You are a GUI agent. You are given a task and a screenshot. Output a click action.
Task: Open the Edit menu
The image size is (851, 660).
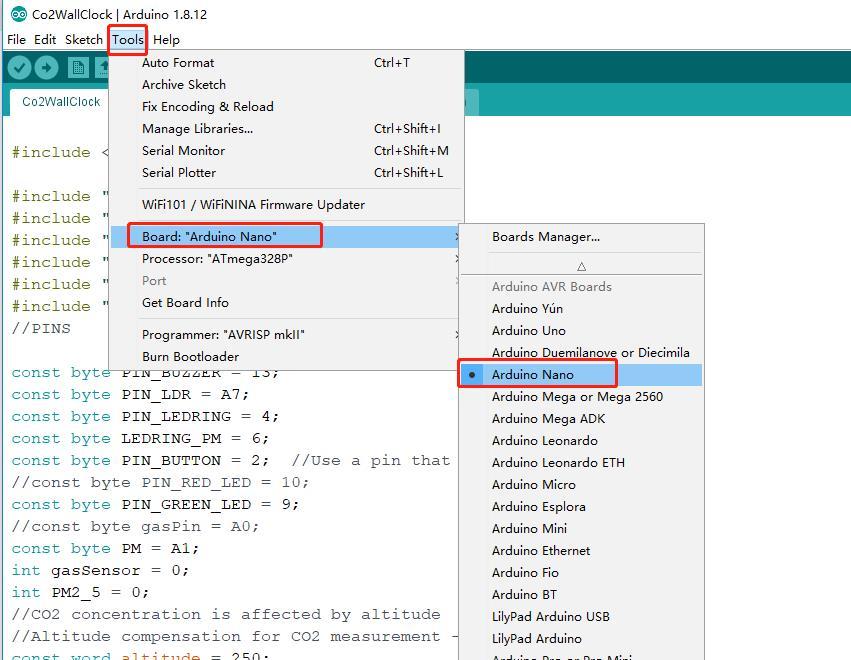coord(45,40)
